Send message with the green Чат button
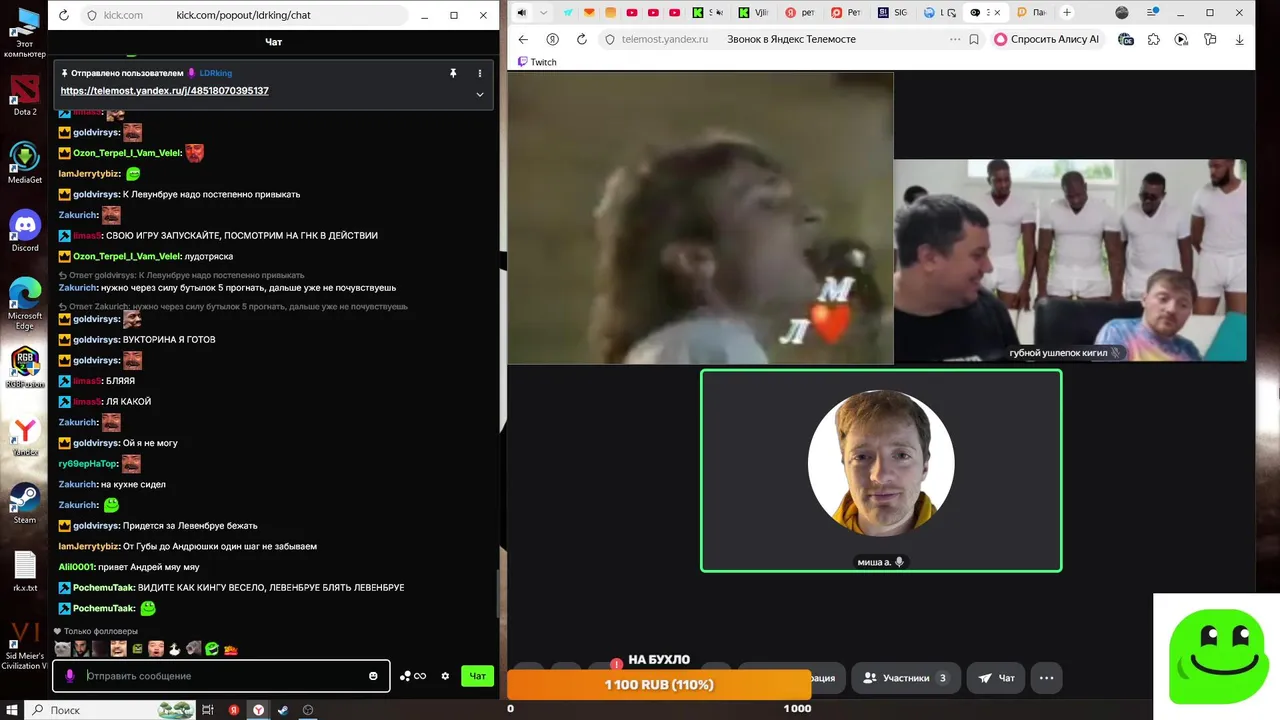Viewport: 1280px width, 720px height. pos(477,676)
